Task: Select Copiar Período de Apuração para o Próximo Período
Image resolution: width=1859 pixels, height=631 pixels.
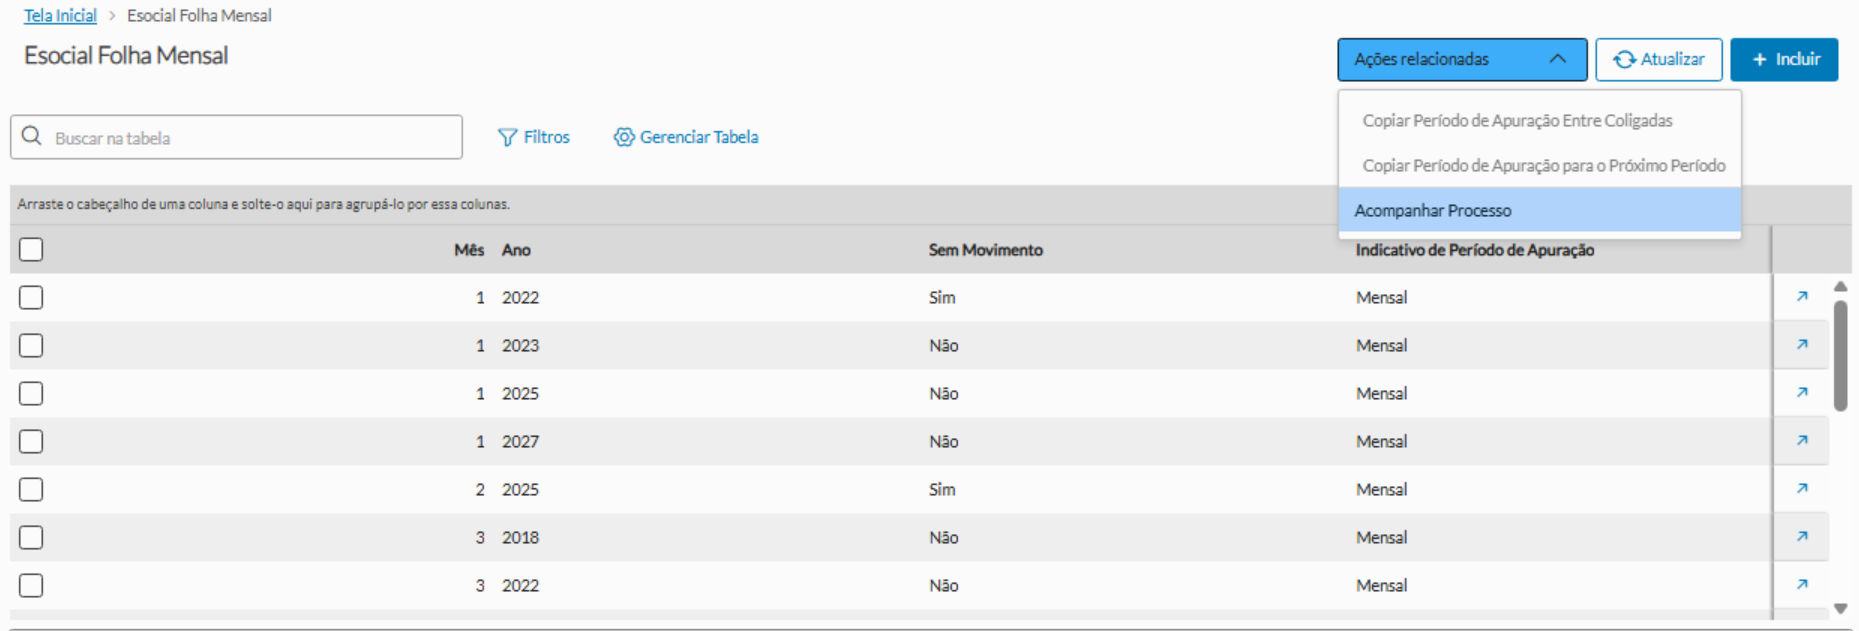Action: coord(1543,166)
